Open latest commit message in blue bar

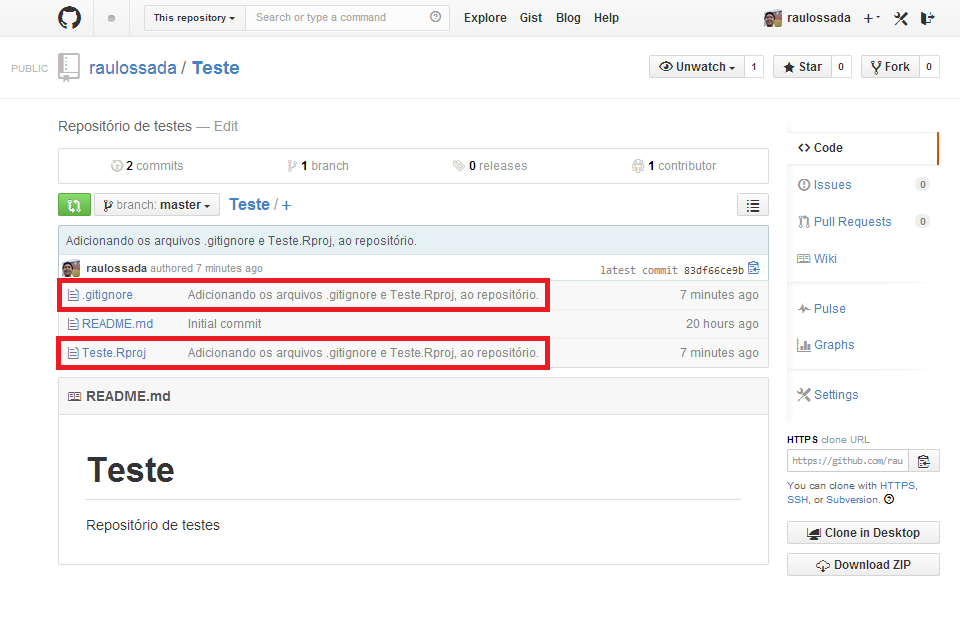coord(241,241)
